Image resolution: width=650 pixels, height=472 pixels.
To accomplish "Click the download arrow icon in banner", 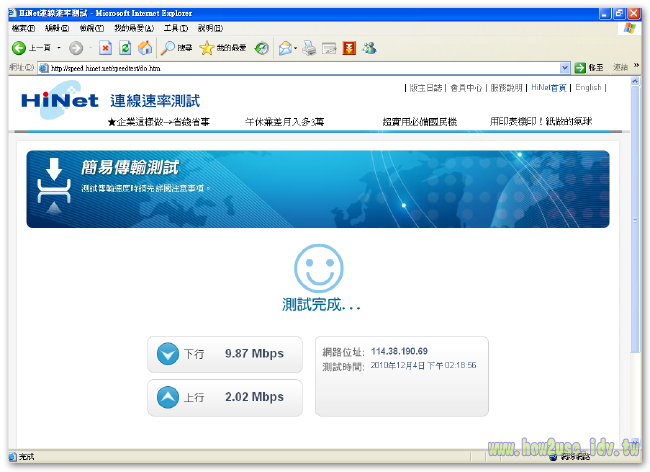I will pos(54,185).
